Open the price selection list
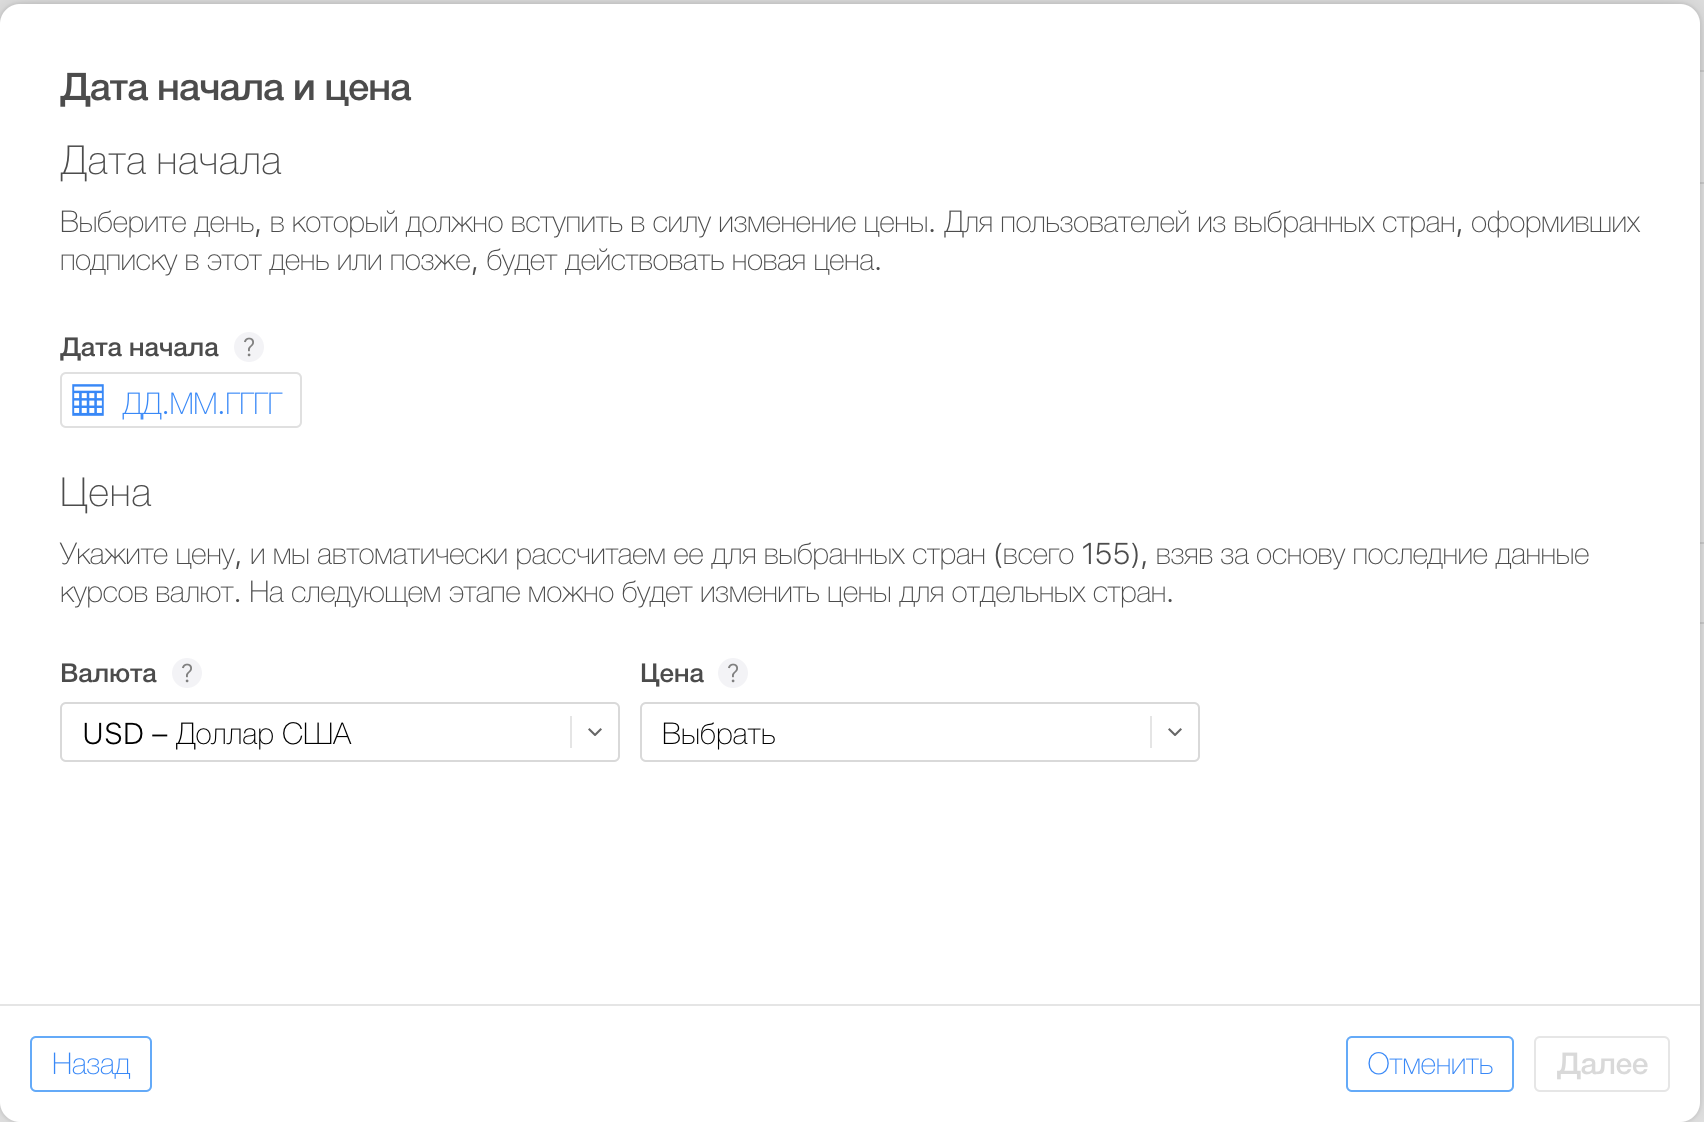This screenshot has width=1704, height=1122. (1175, 732)
